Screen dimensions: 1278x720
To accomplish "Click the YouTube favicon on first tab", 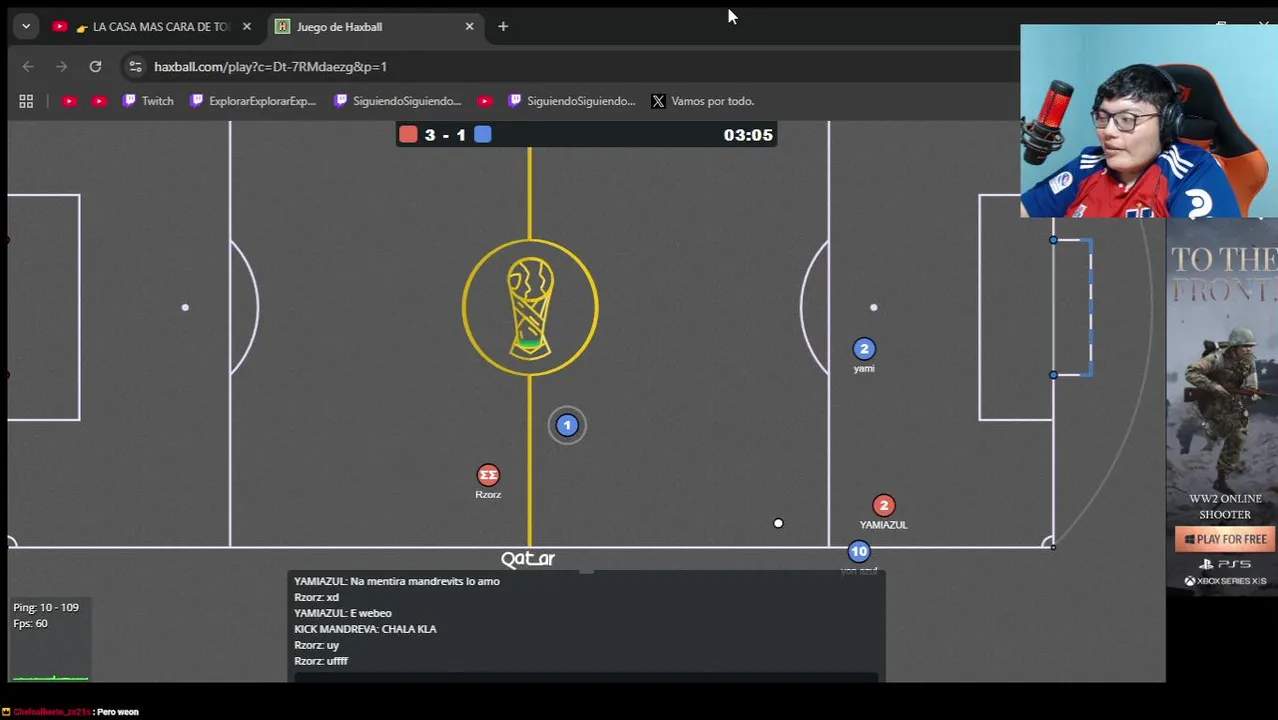I will tap(60, 27).
